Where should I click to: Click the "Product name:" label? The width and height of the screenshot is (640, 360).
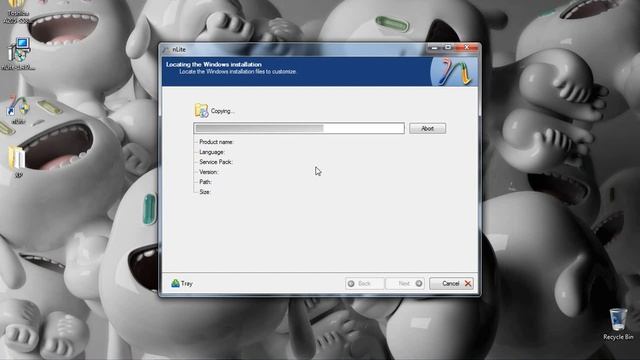point(216,142)
